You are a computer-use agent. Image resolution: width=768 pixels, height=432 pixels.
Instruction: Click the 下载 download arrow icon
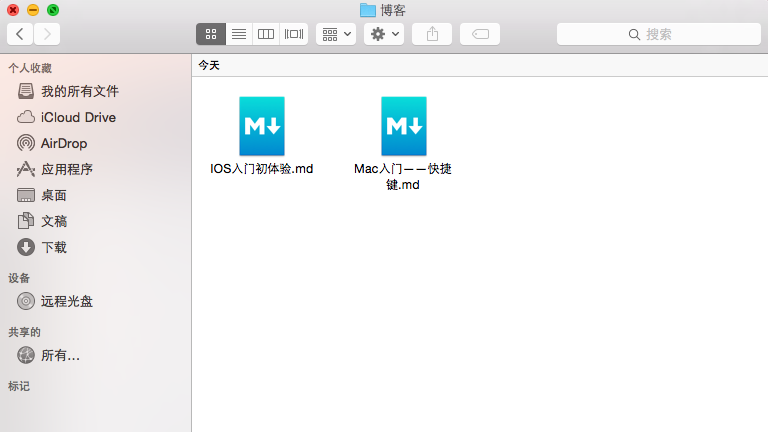click(x=26, y=247)
